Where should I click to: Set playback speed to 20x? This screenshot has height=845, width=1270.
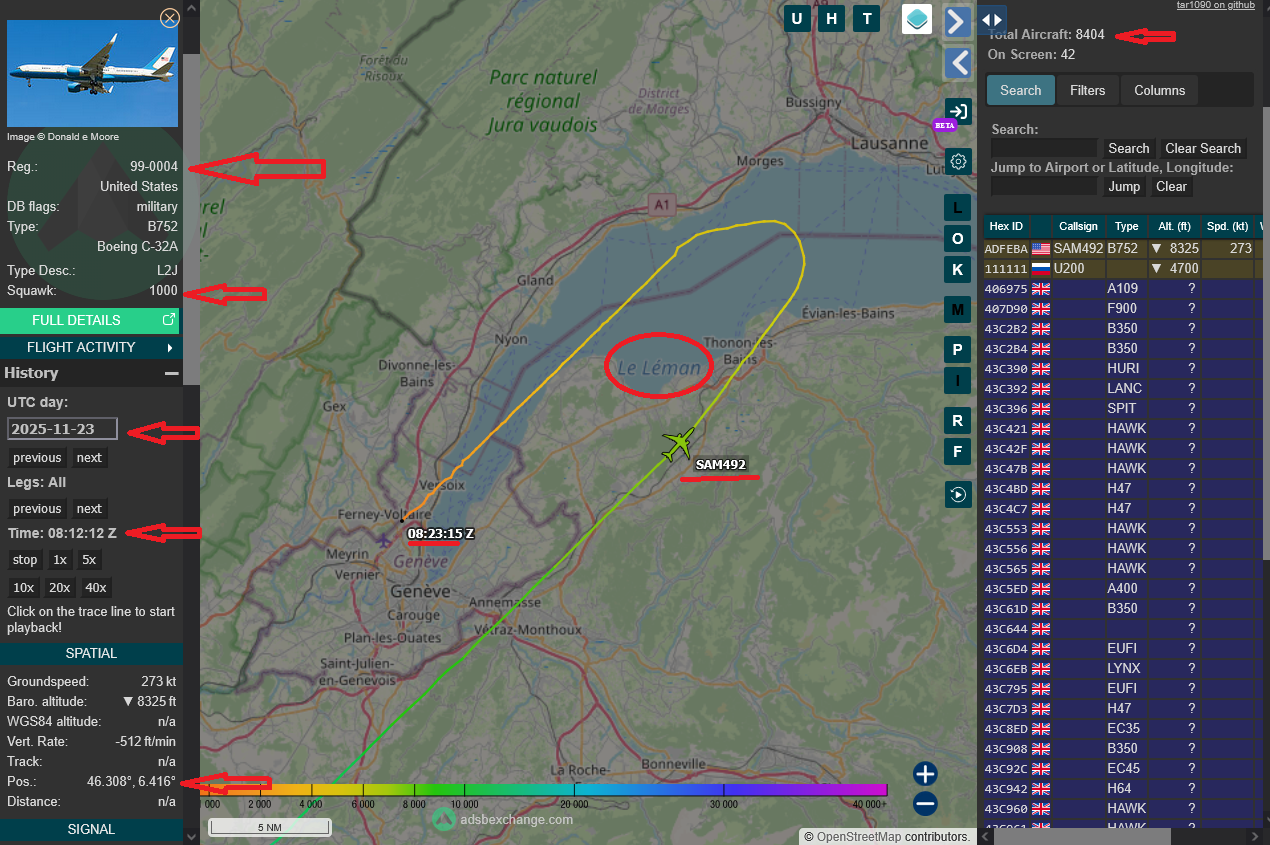point(60,587)
